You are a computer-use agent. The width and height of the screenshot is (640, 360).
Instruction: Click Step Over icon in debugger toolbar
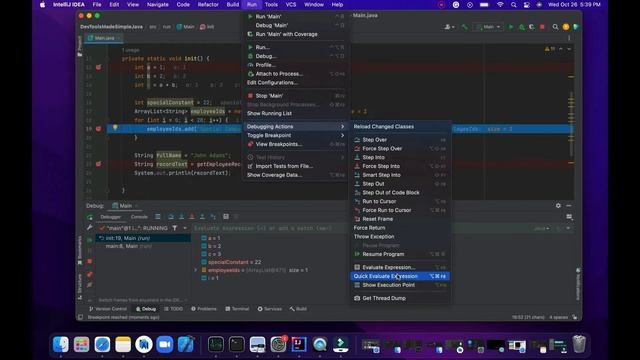click(171, 217)
